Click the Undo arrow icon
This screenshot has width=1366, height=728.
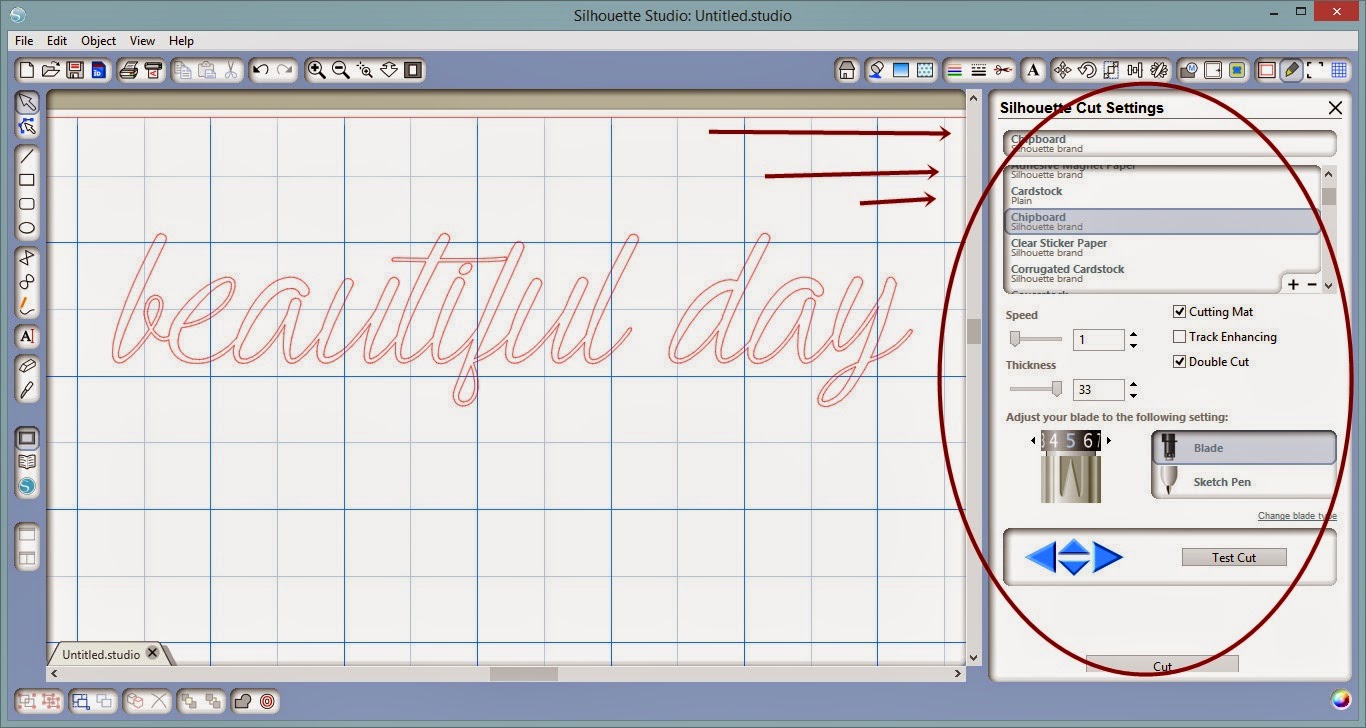(261, 70)
